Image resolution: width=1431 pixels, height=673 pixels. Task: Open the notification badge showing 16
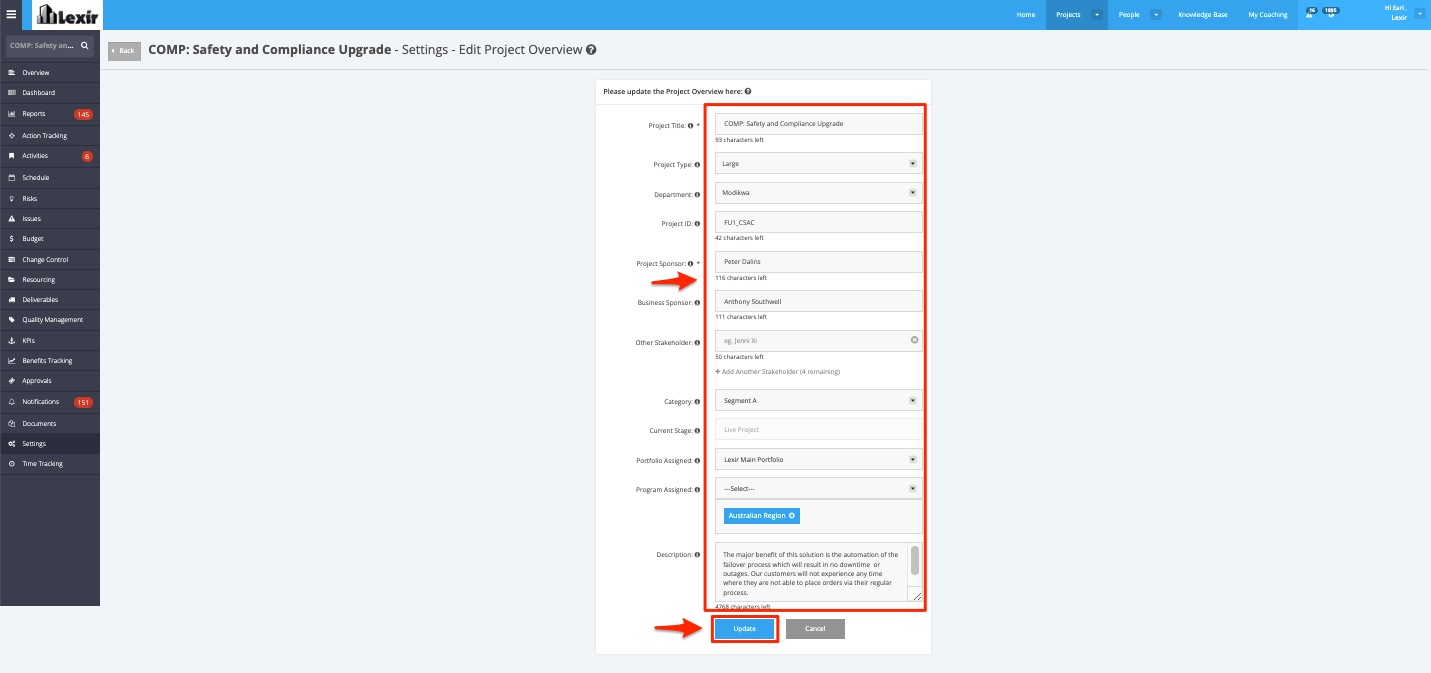[x=1311, y=13]
